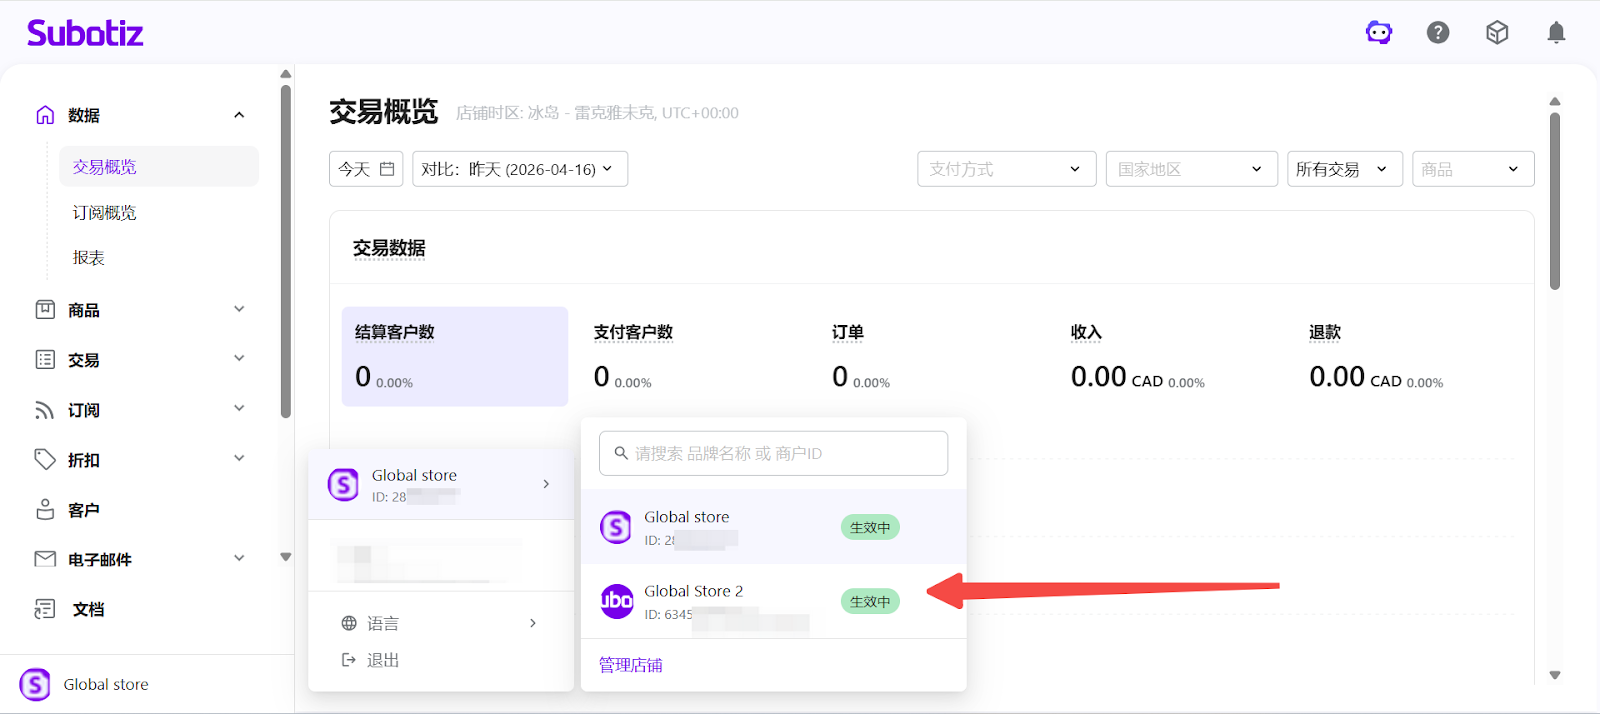Click the main page vertical scrollbar

[x=1554, y=200]
